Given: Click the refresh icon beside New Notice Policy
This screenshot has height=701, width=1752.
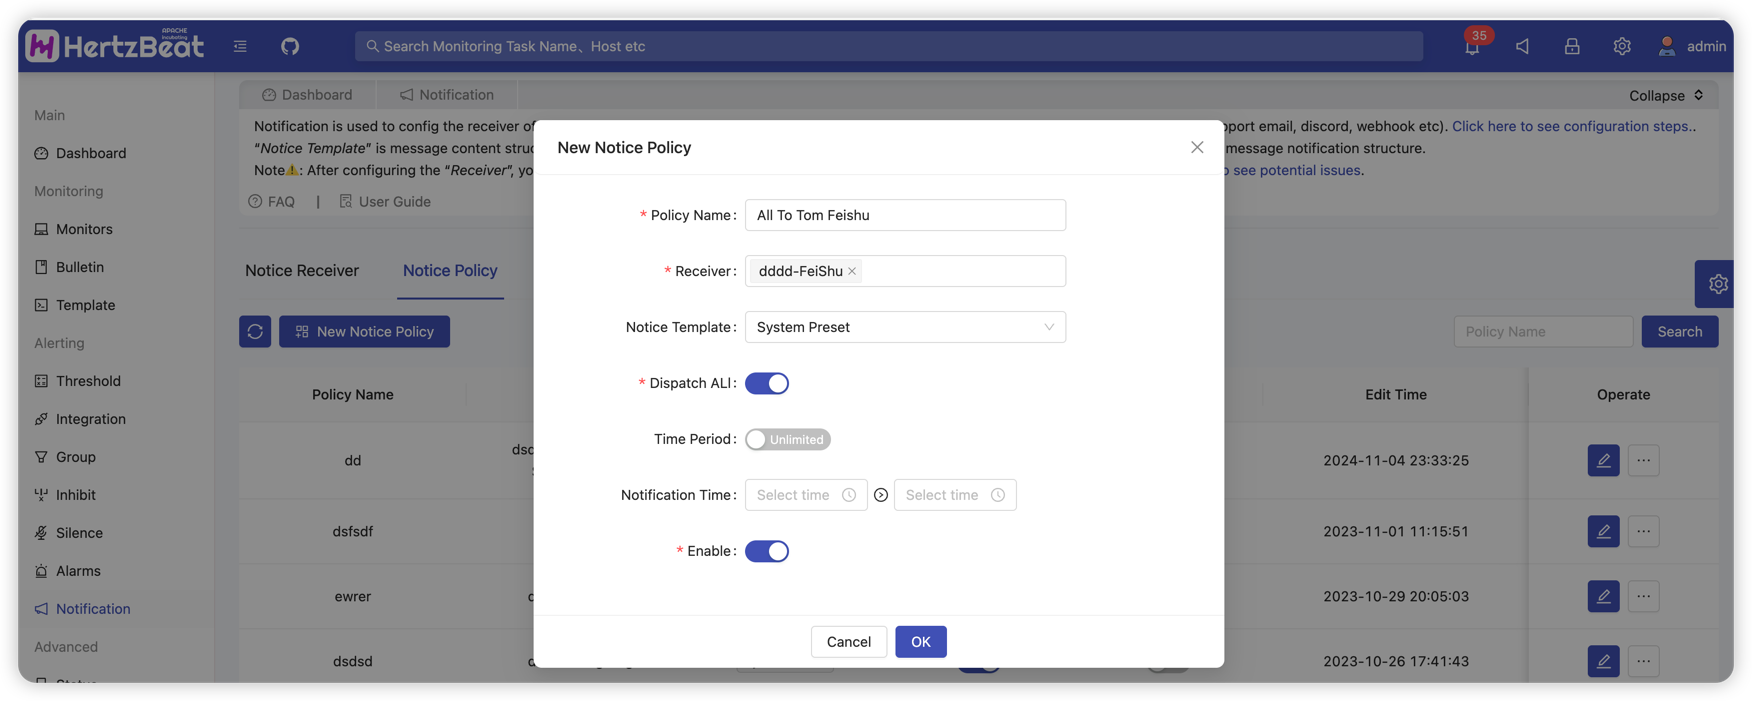Looking at the screenshot, I should pos(255,331).
